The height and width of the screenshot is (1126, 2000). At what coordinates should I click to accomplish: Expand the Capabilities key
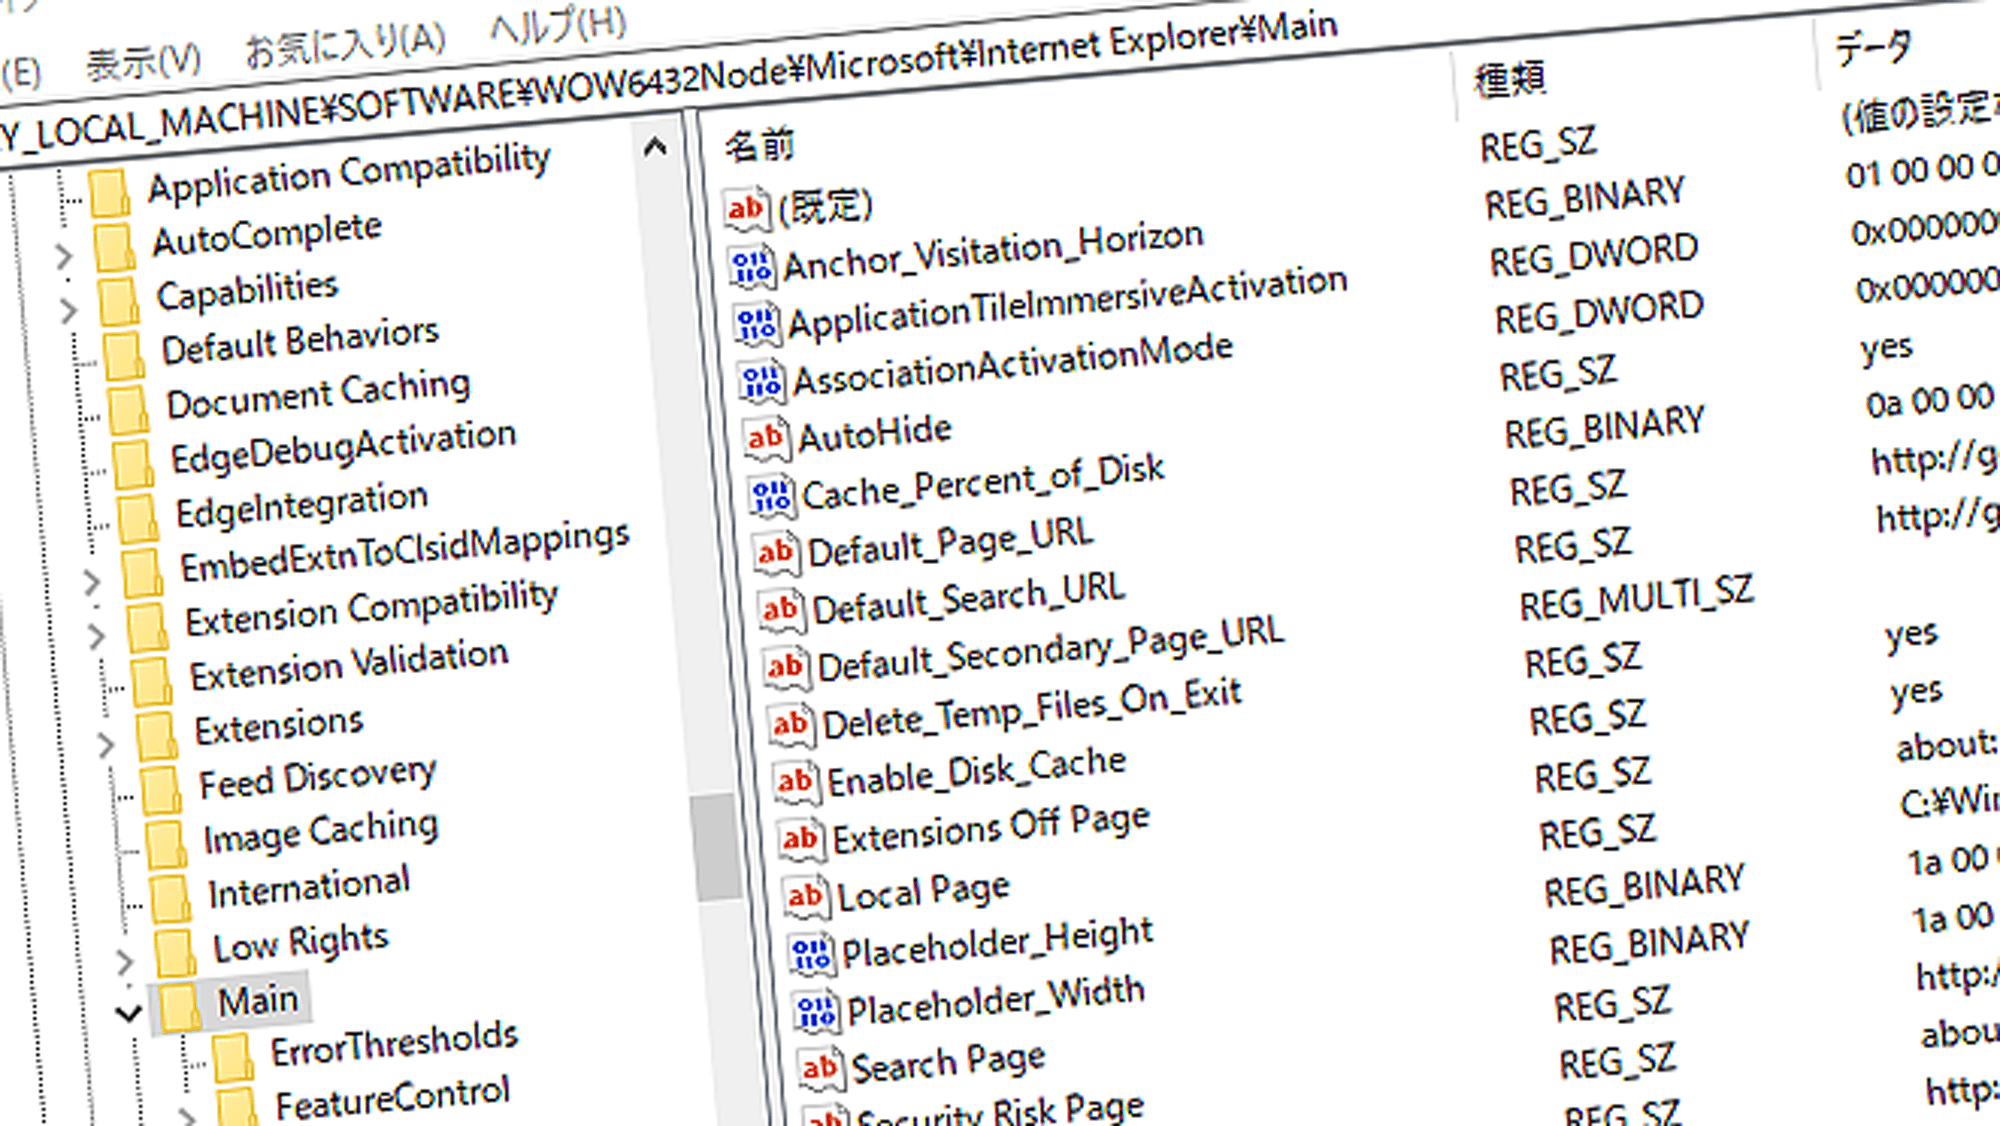pyautogui.click(x=68, y=311)
